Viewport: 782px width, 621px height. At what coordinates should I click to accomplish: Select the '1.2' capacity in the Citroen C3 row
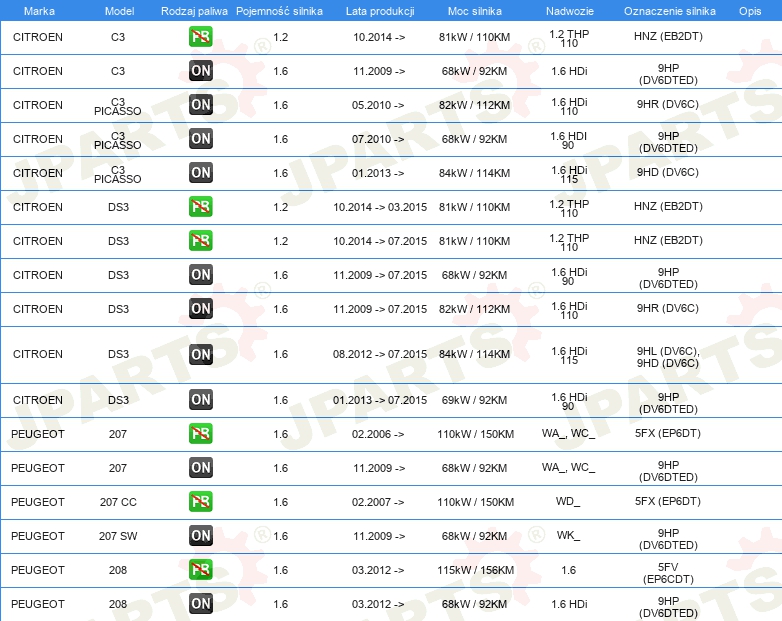coord(280,37)
